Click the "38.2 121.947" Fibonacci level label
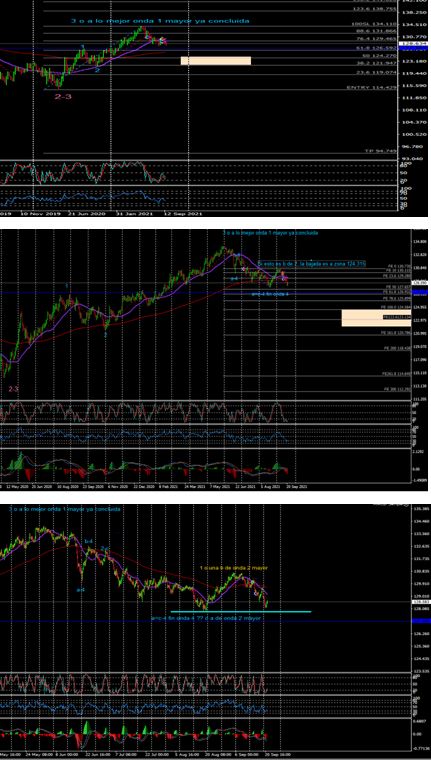 (x=376, y=63)
